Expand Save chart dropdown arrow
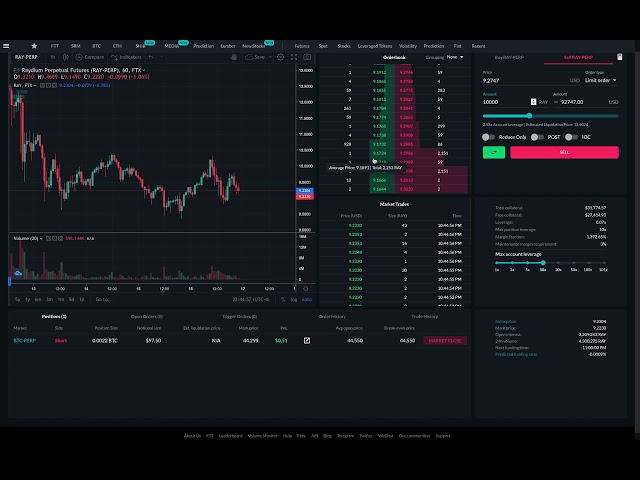This screenshot has width=640, height=480. [270, 57]
